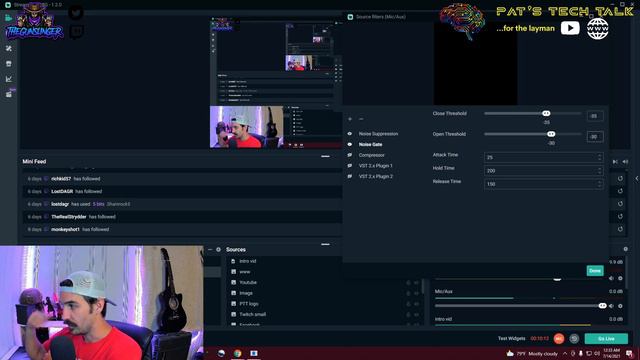Click the Open Threshold value box
Screen dimensions: 640x360
tap(595, 137)
